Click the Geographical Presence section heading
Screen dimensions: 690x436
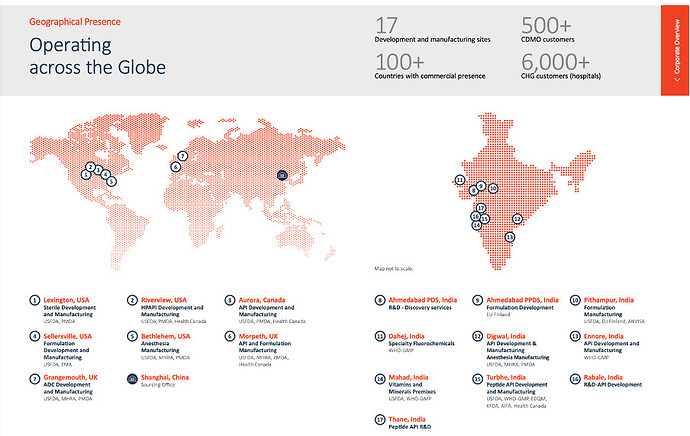pos(75,22)
